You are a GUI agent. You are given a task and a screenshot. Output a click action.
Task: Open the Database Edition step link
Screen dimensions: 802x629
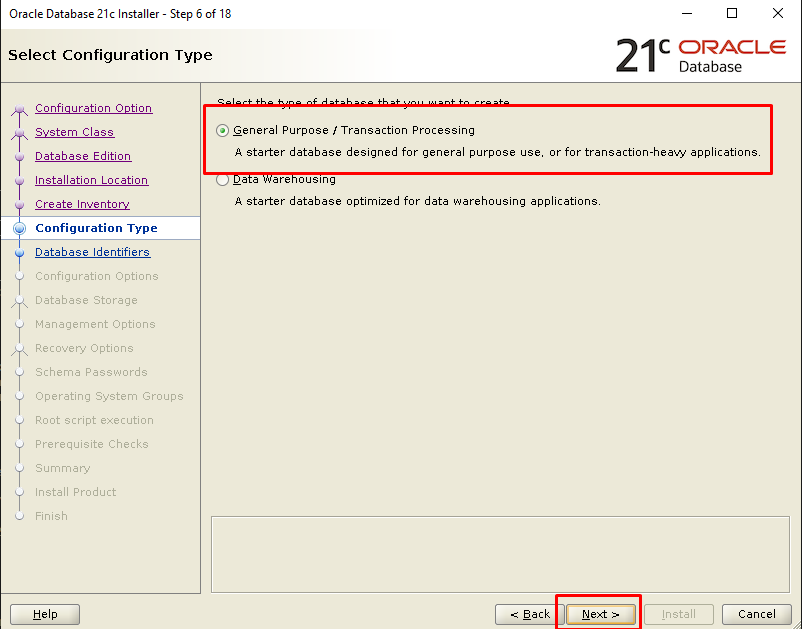tap(83, 156)
